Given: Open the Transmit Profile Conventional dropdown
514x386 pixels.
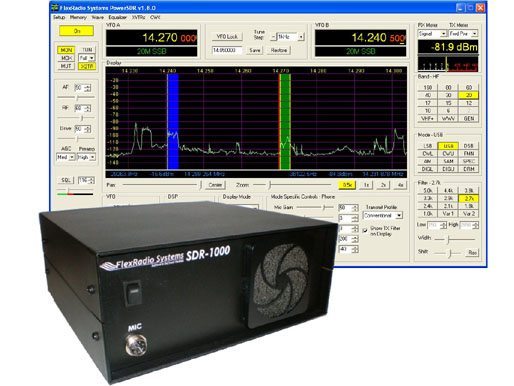Looking at the screenshot, I should 383,216.
